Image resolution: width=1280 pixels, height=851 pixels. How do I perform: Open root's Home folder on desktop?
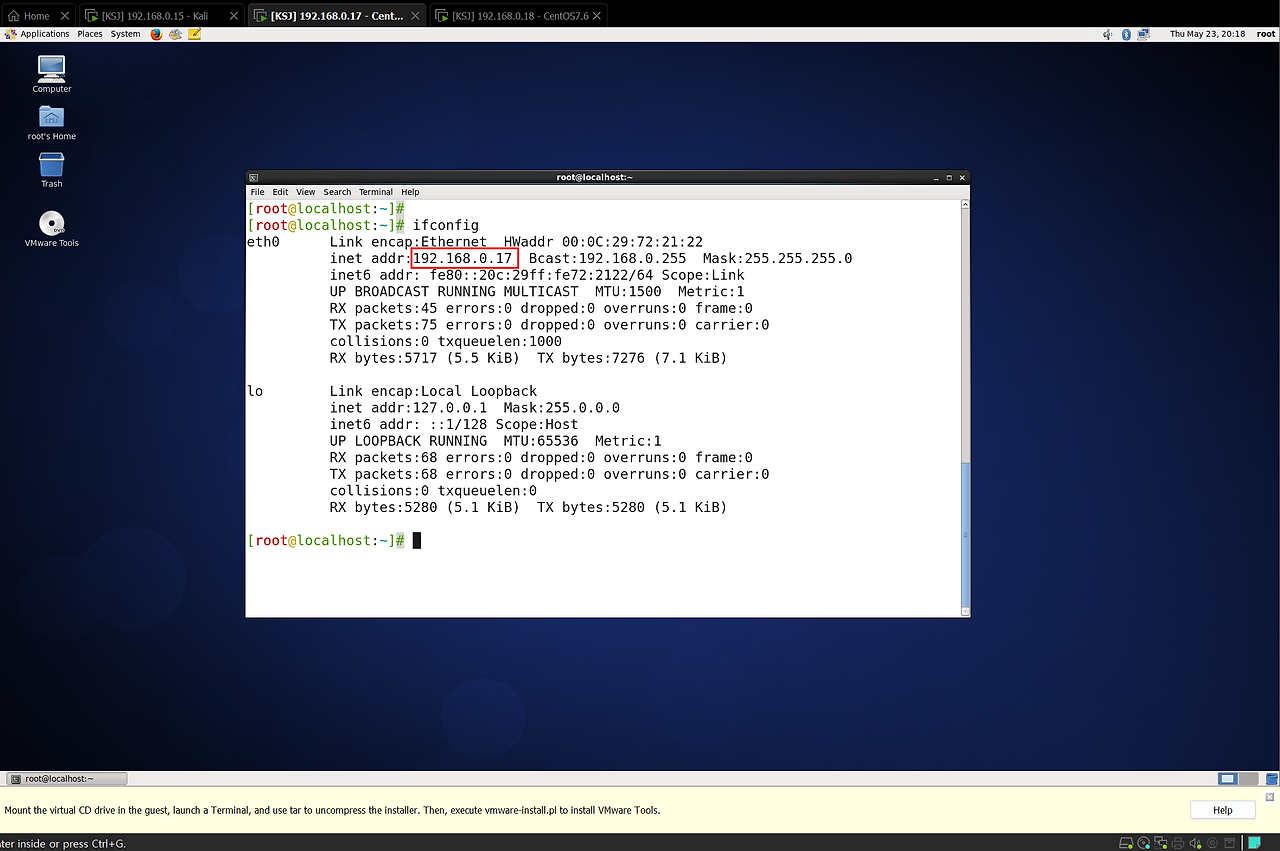pos(52,118)
